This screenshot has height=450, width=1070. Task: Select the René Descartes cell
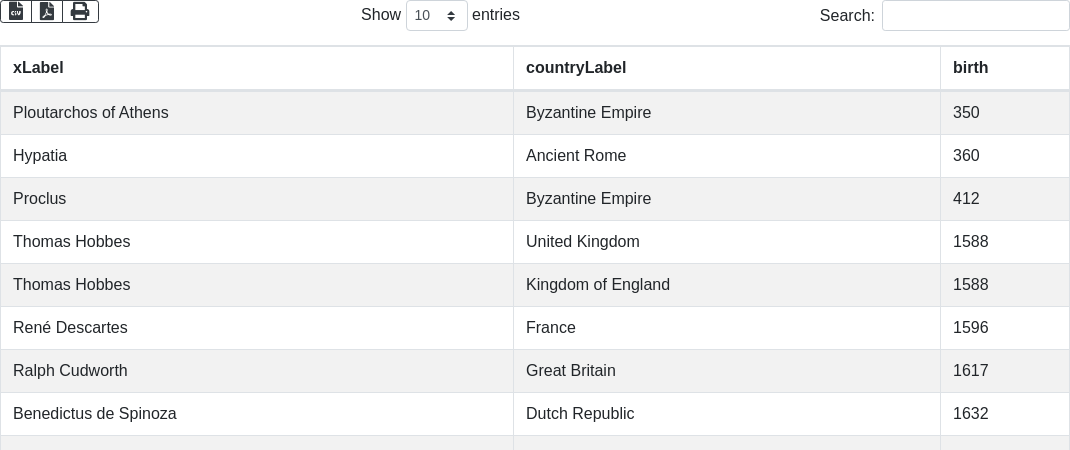tap(70, 328)
